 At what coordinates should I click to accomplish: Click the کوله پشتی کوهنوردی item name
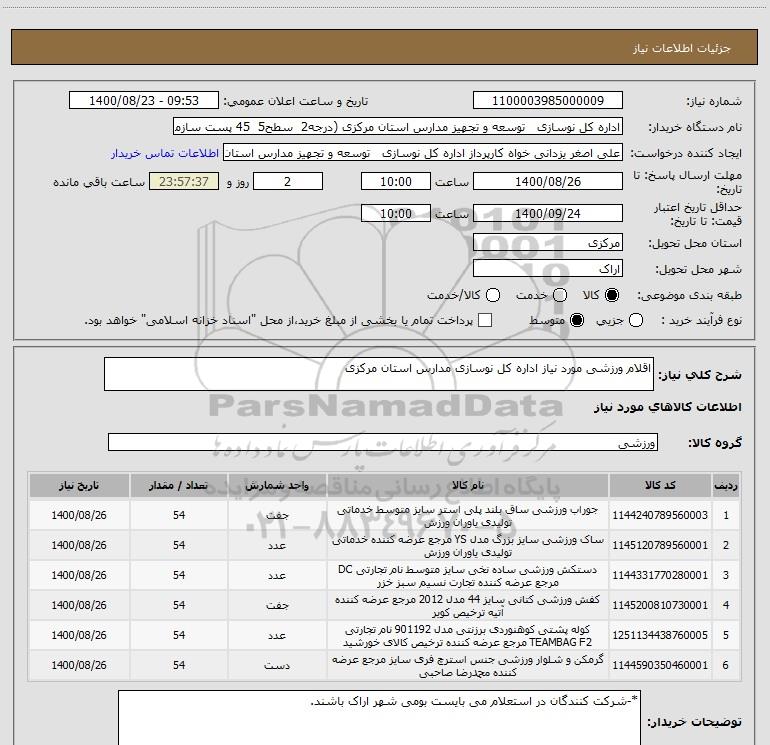pyautogui.click(x=468, y=635)
